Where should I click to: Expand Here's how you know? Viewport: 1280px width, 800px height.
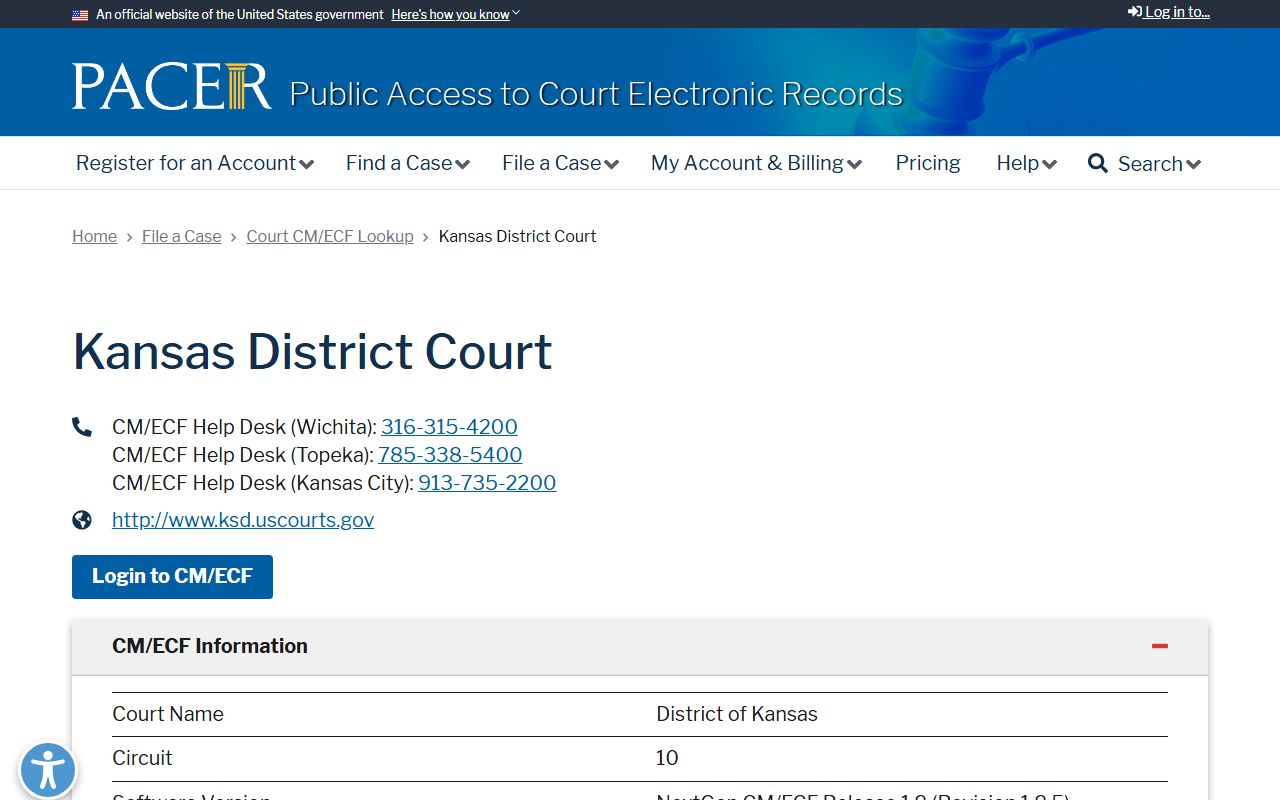coord(456,15)
